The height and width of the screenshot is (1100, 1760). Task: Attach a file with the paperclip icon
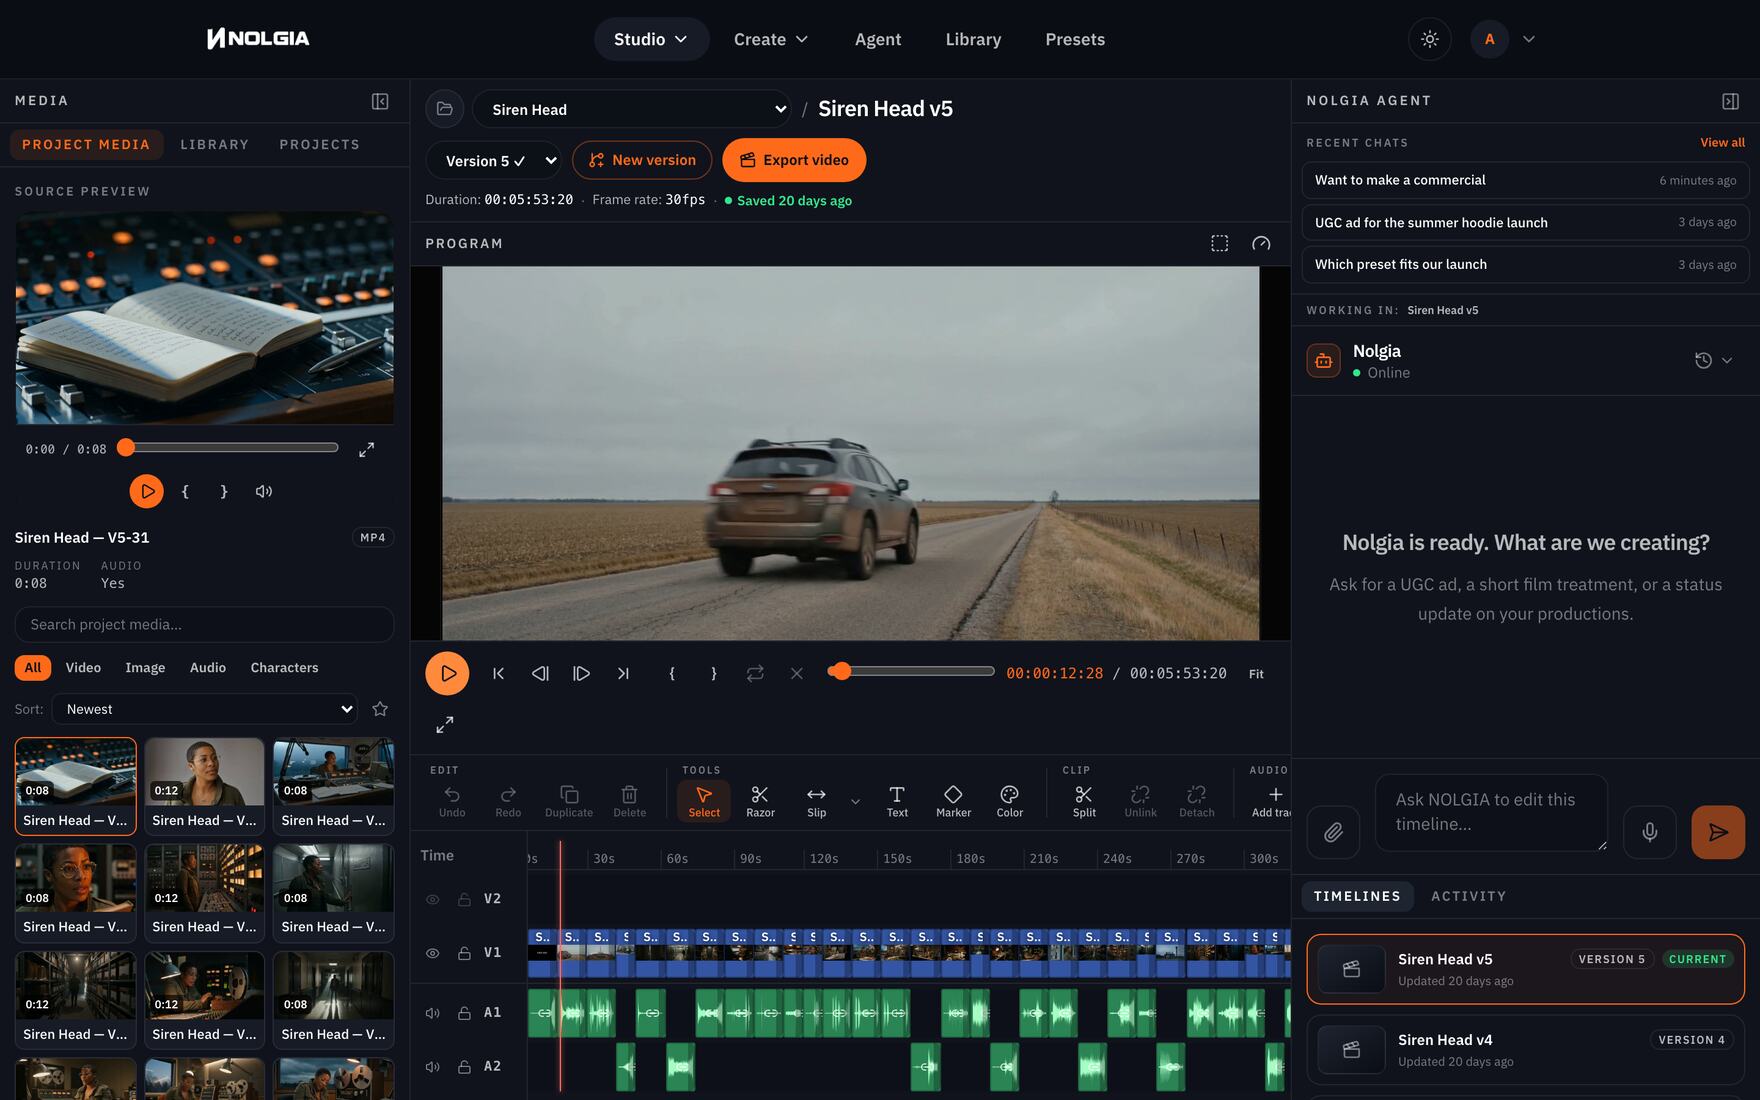(x=1333, y=832)
